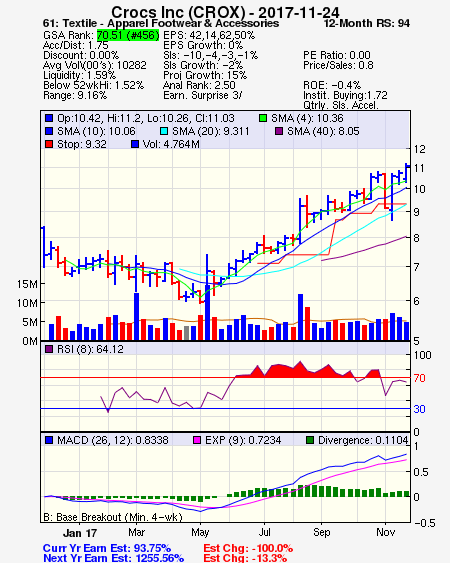Click the Range: 9.16% text
The image size is (450, 563).
click(x=75, y=96)
